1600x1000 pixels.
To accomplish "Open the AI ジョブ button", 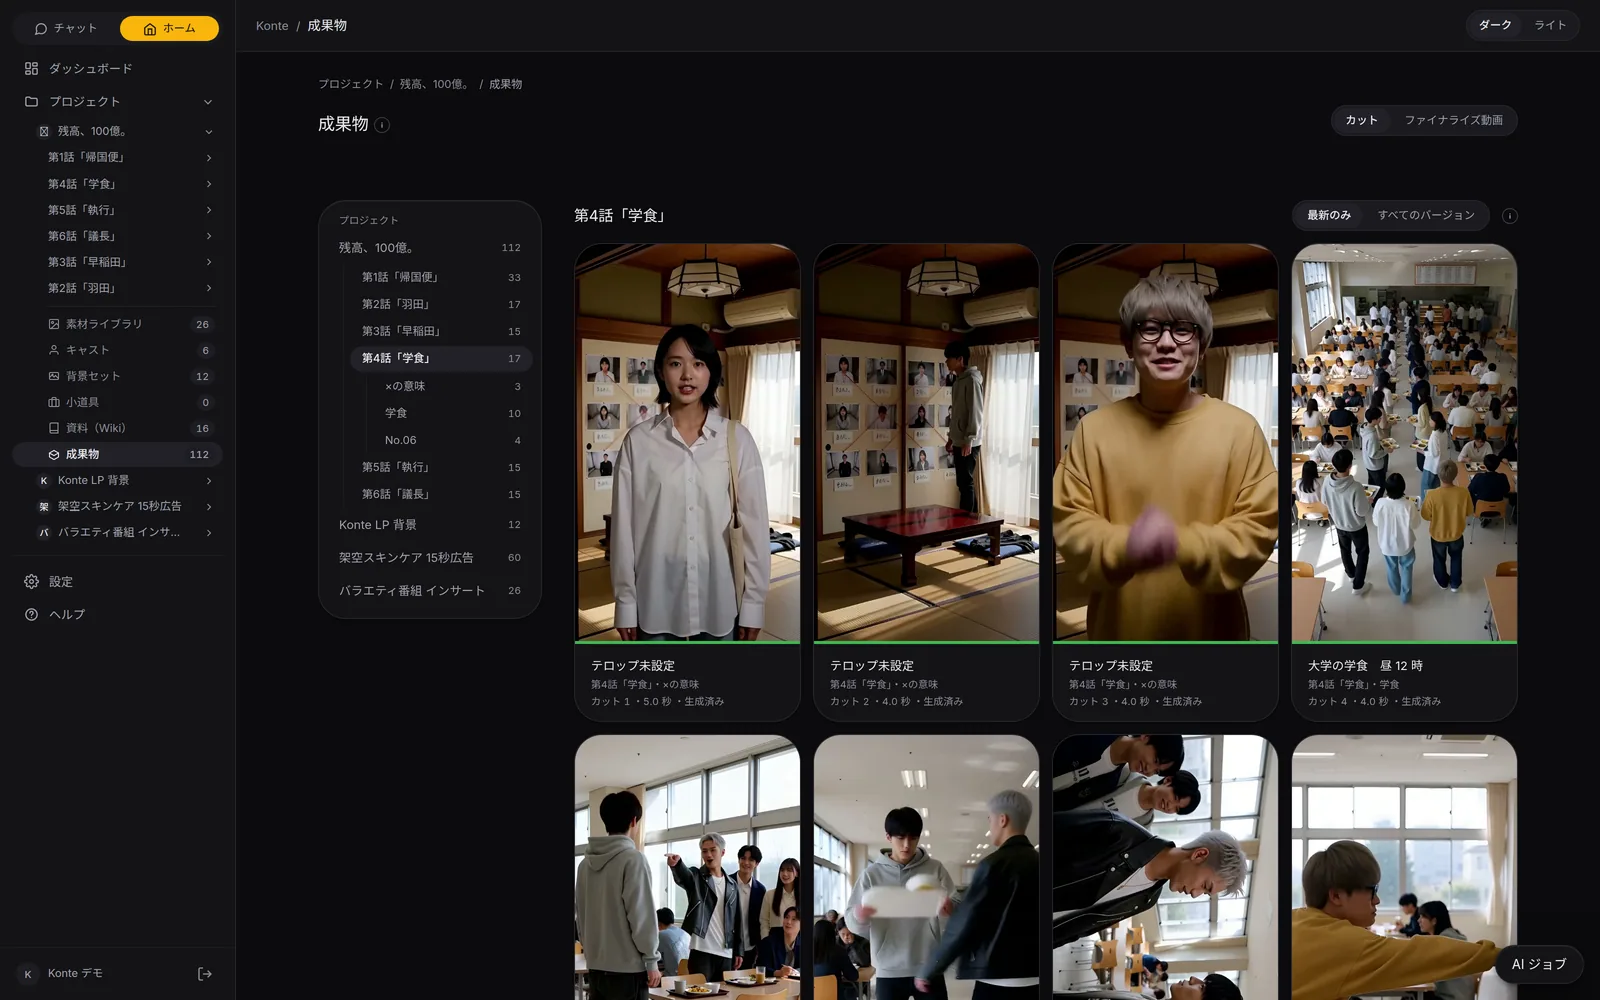I will tap(1539, 965).
